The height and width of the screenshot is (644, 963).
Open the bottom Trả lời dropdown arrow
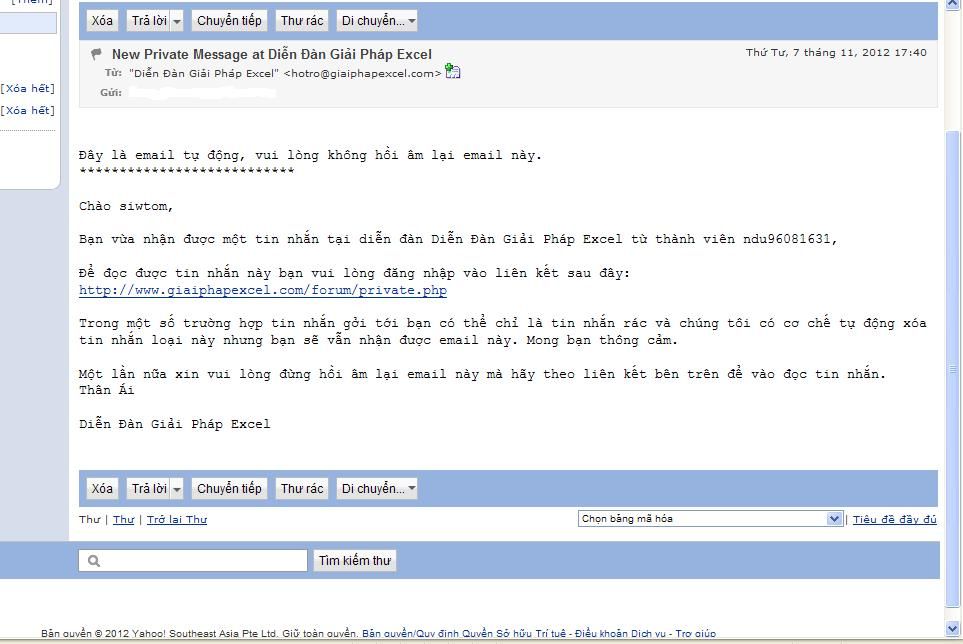(177, 489)
